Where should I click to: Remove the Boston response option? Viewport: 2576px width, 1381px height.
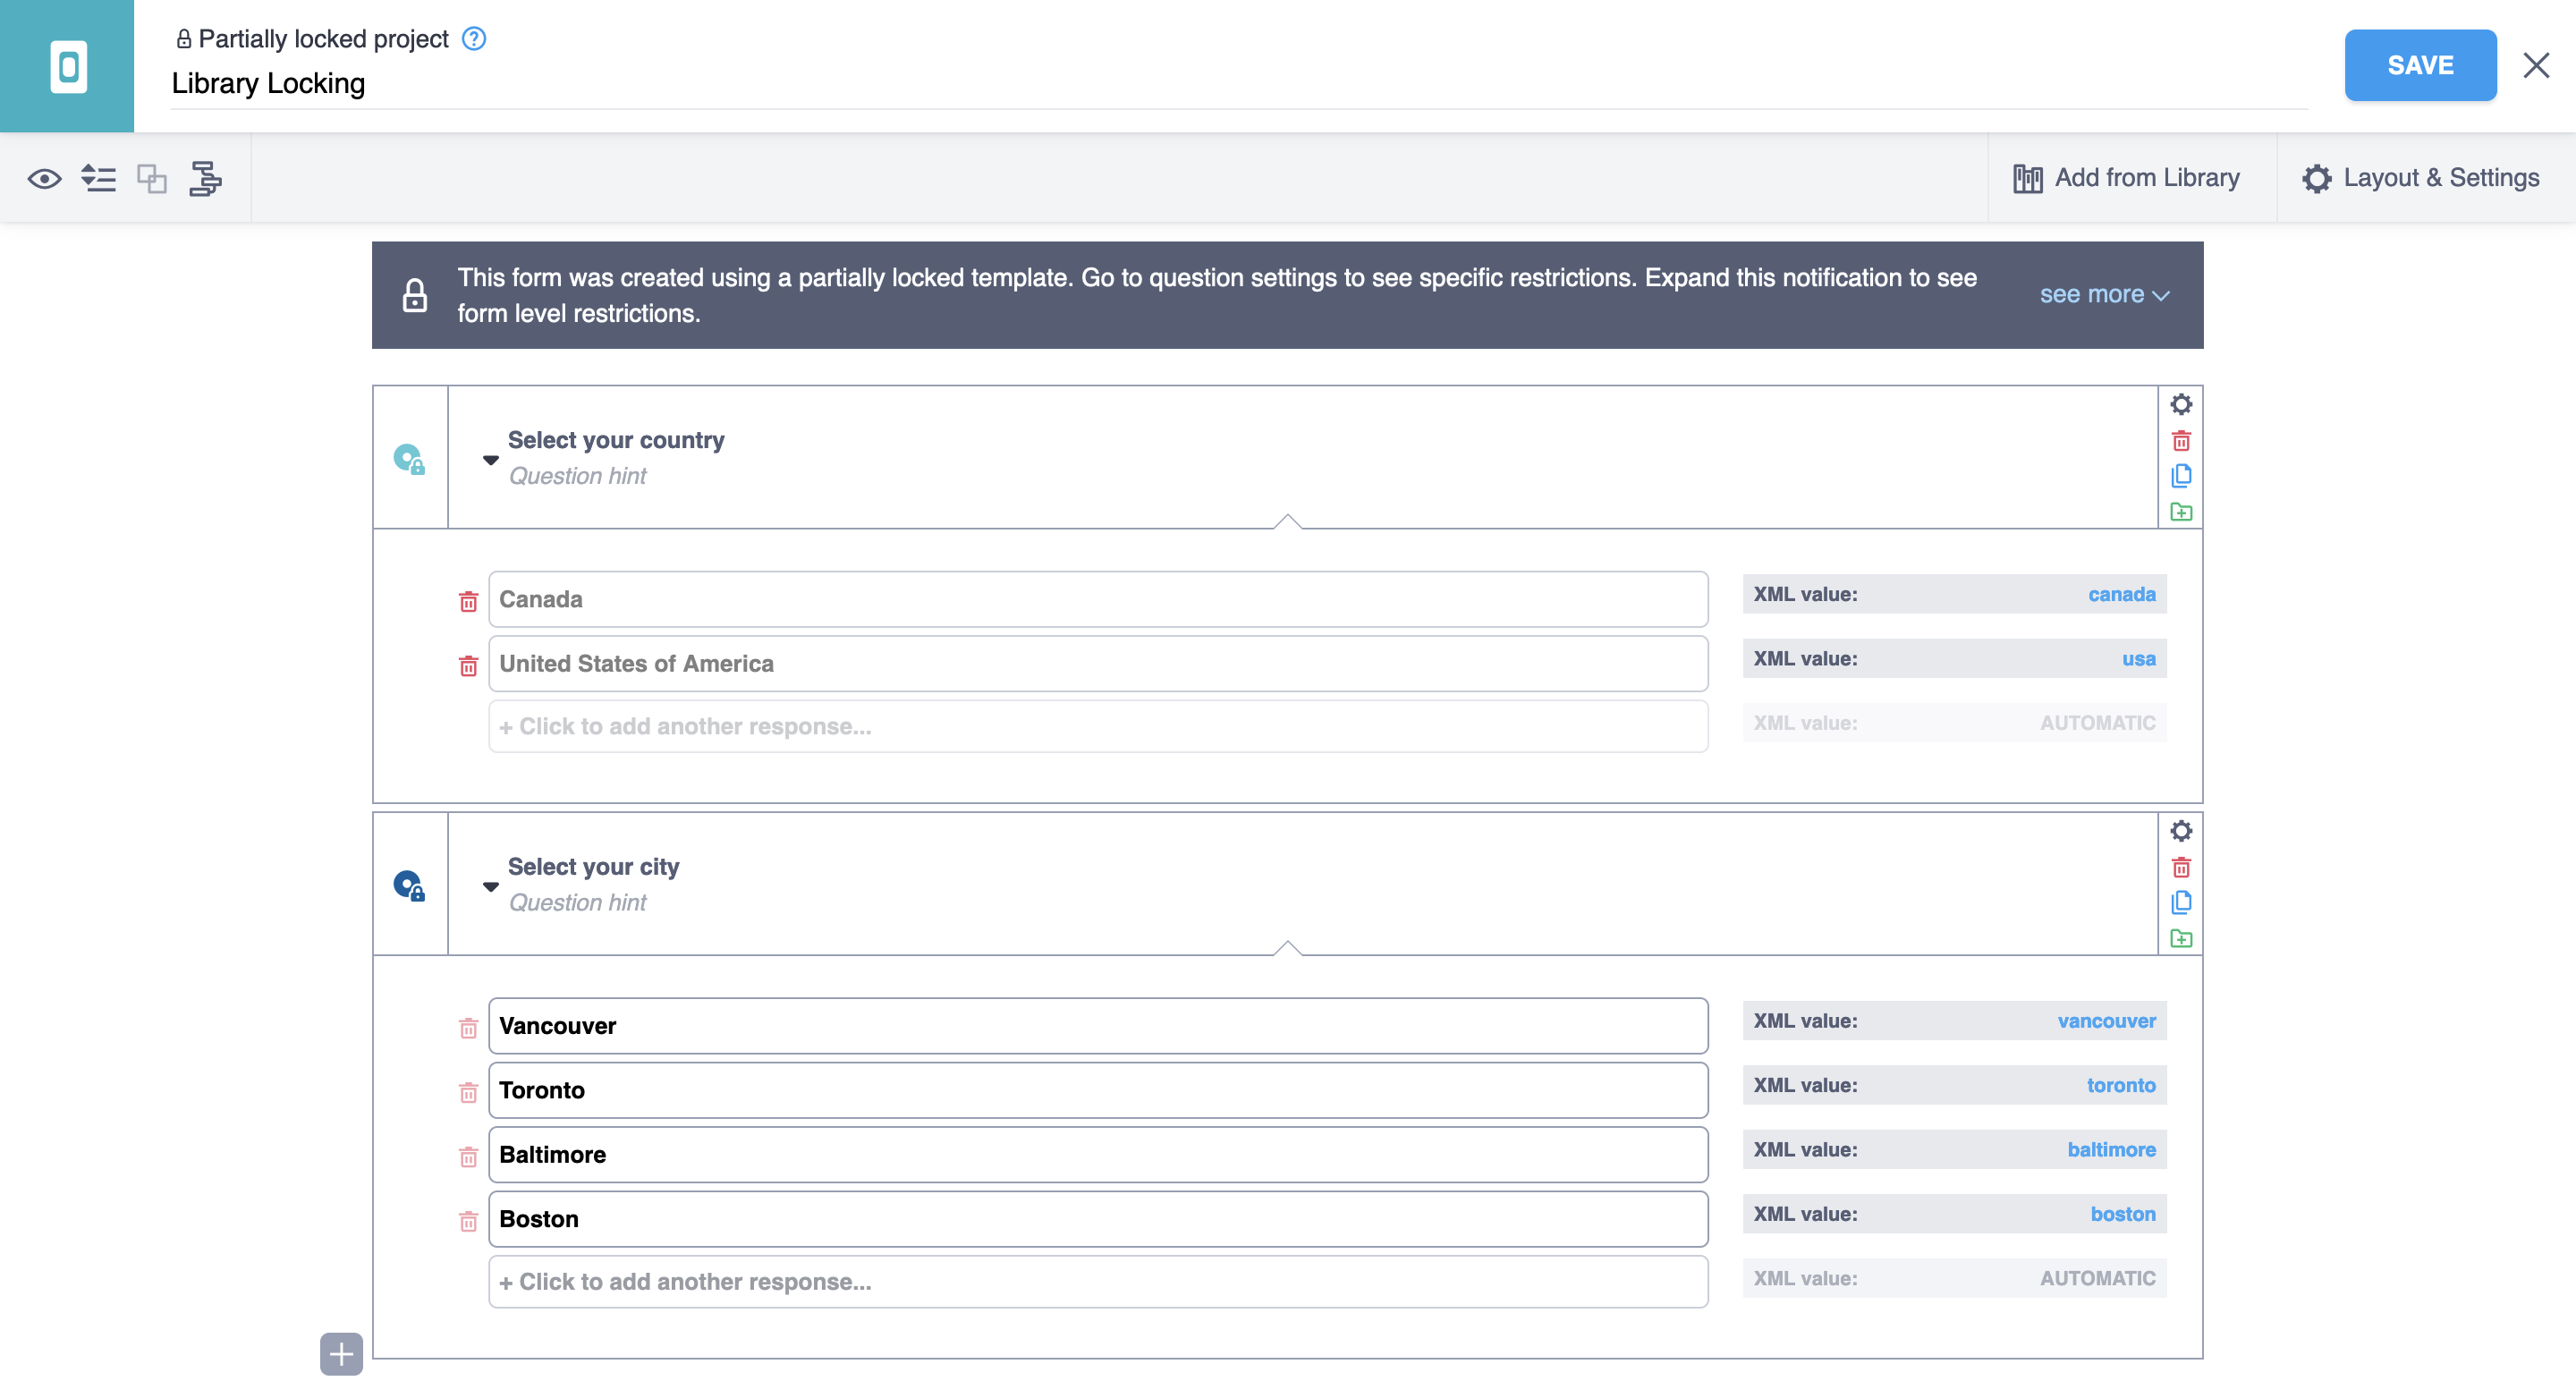468,1221
